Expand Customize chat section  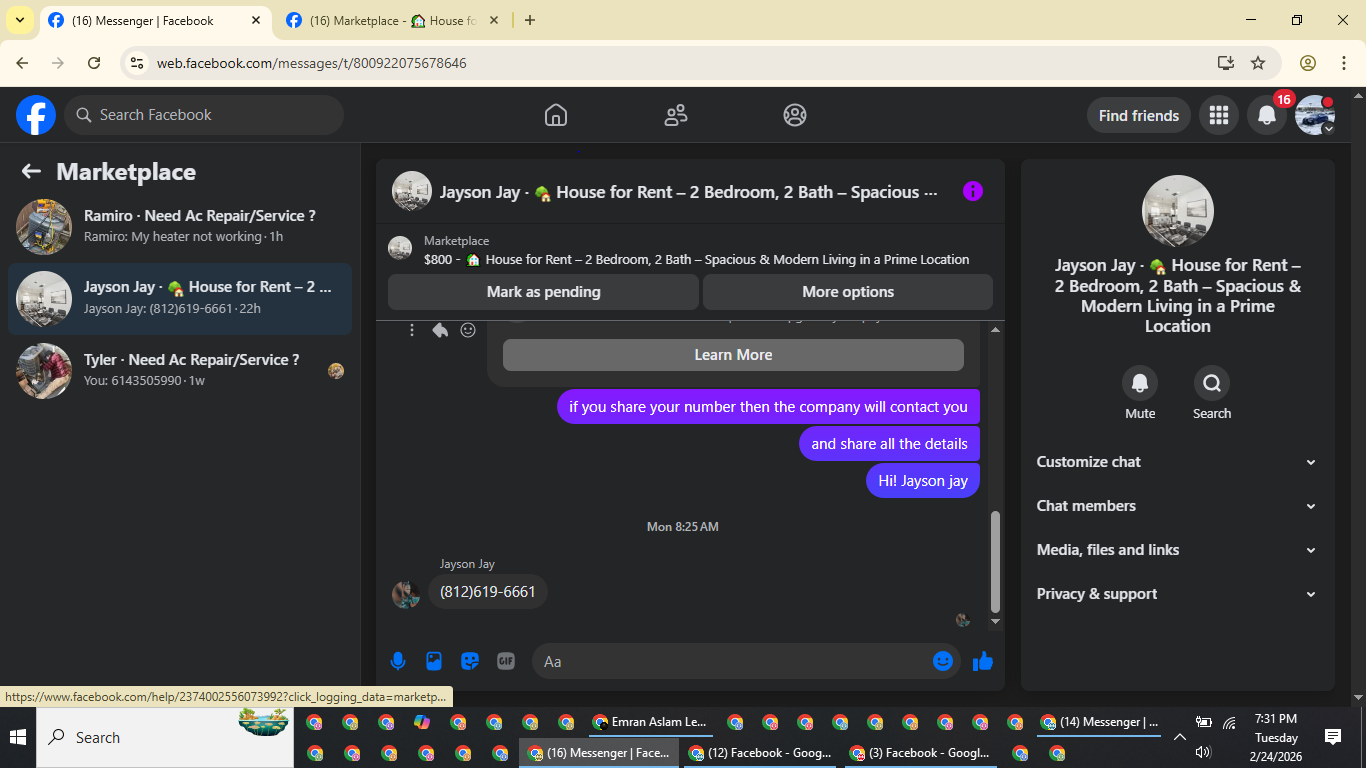[1177, 462]
